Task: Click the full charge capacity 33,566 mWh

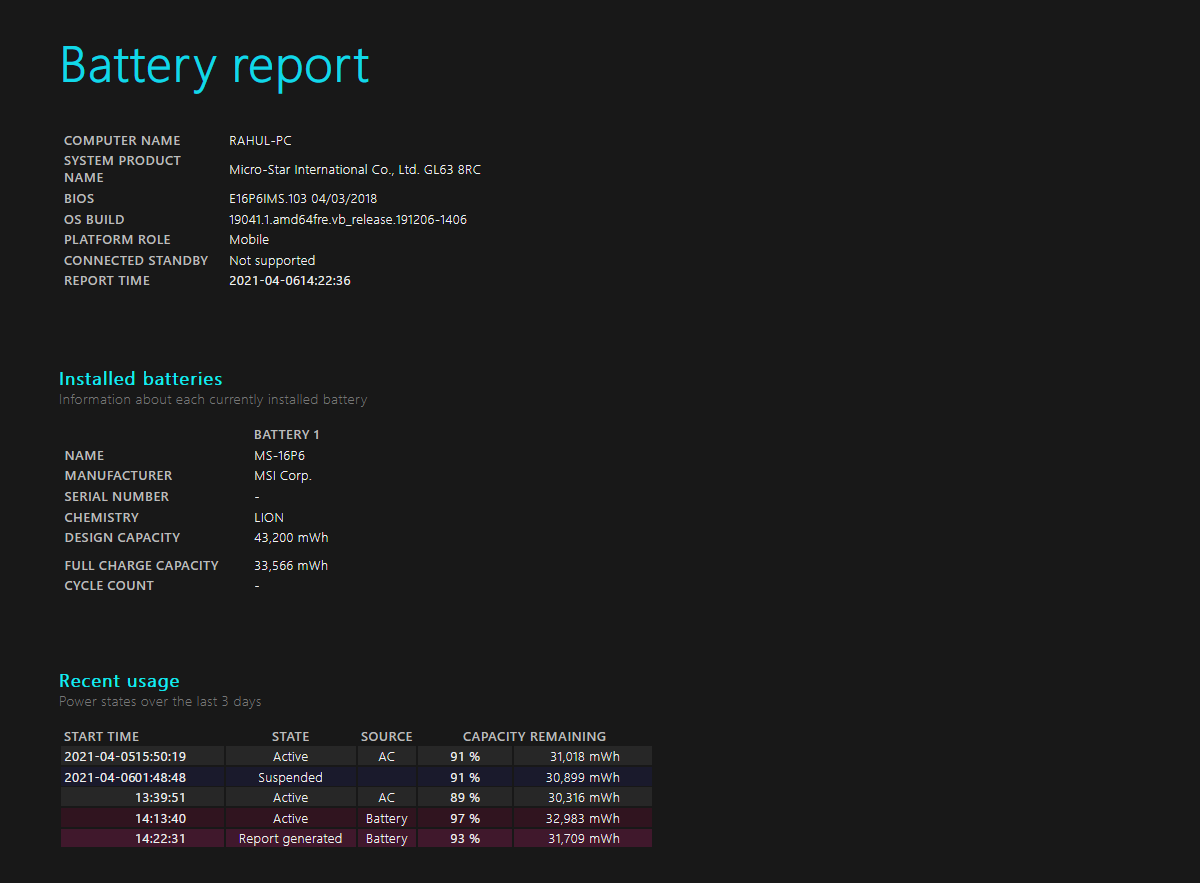Action: (x=291, y=566)
